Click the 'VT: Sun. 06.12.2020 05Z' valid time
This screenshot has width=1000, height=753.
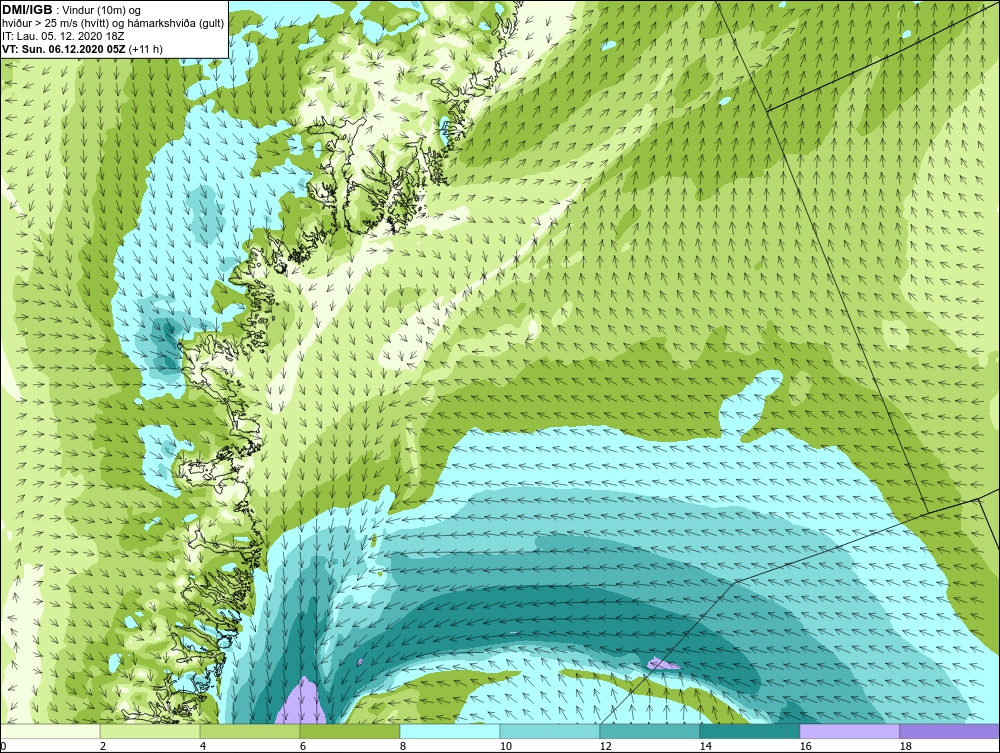pos(64,49)
